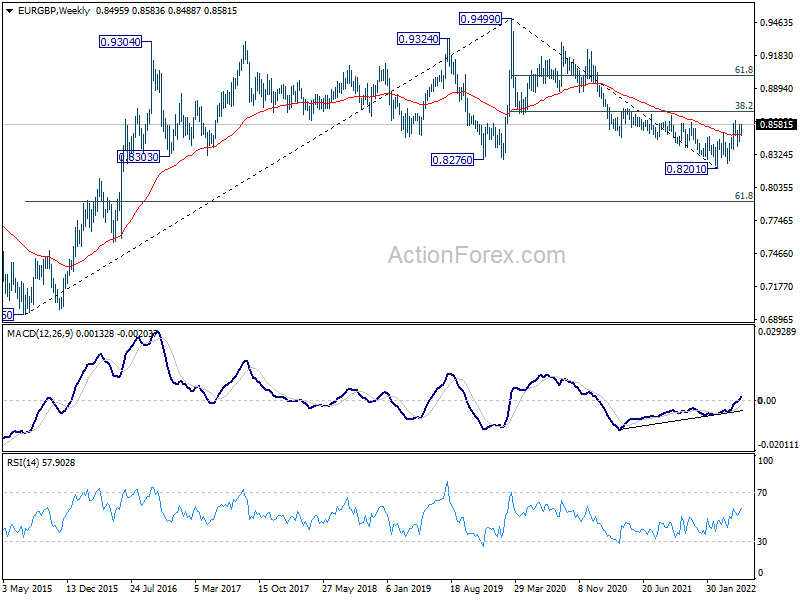This screenshot has height=600, width=800.
Task: Select the 0.82760 low price label
Action: click(453, 160)
